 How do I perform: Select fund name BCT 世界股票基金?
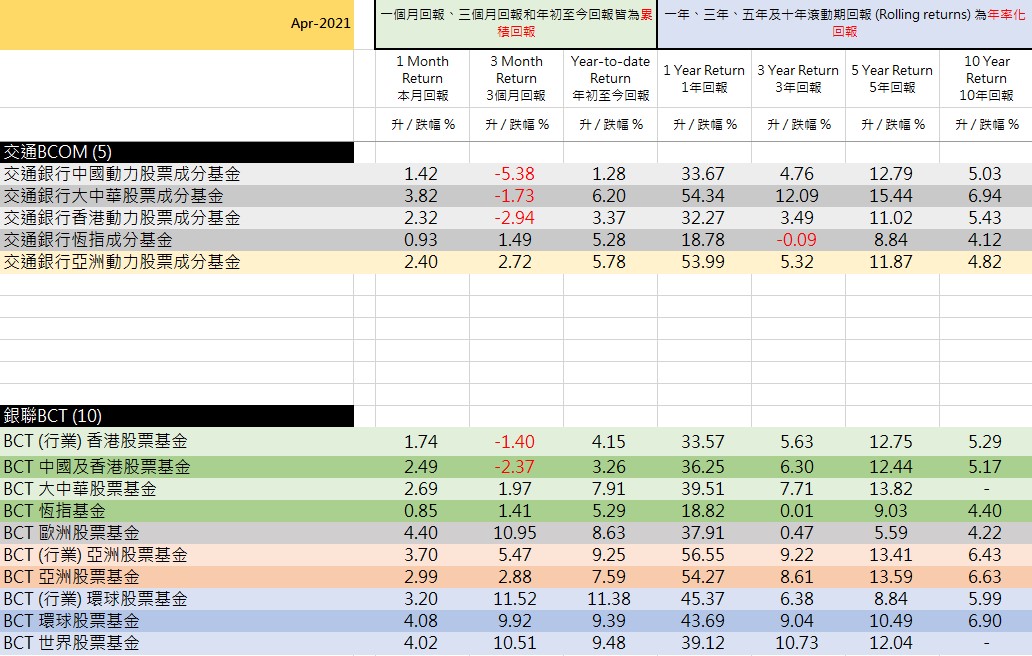coord(71,643)
